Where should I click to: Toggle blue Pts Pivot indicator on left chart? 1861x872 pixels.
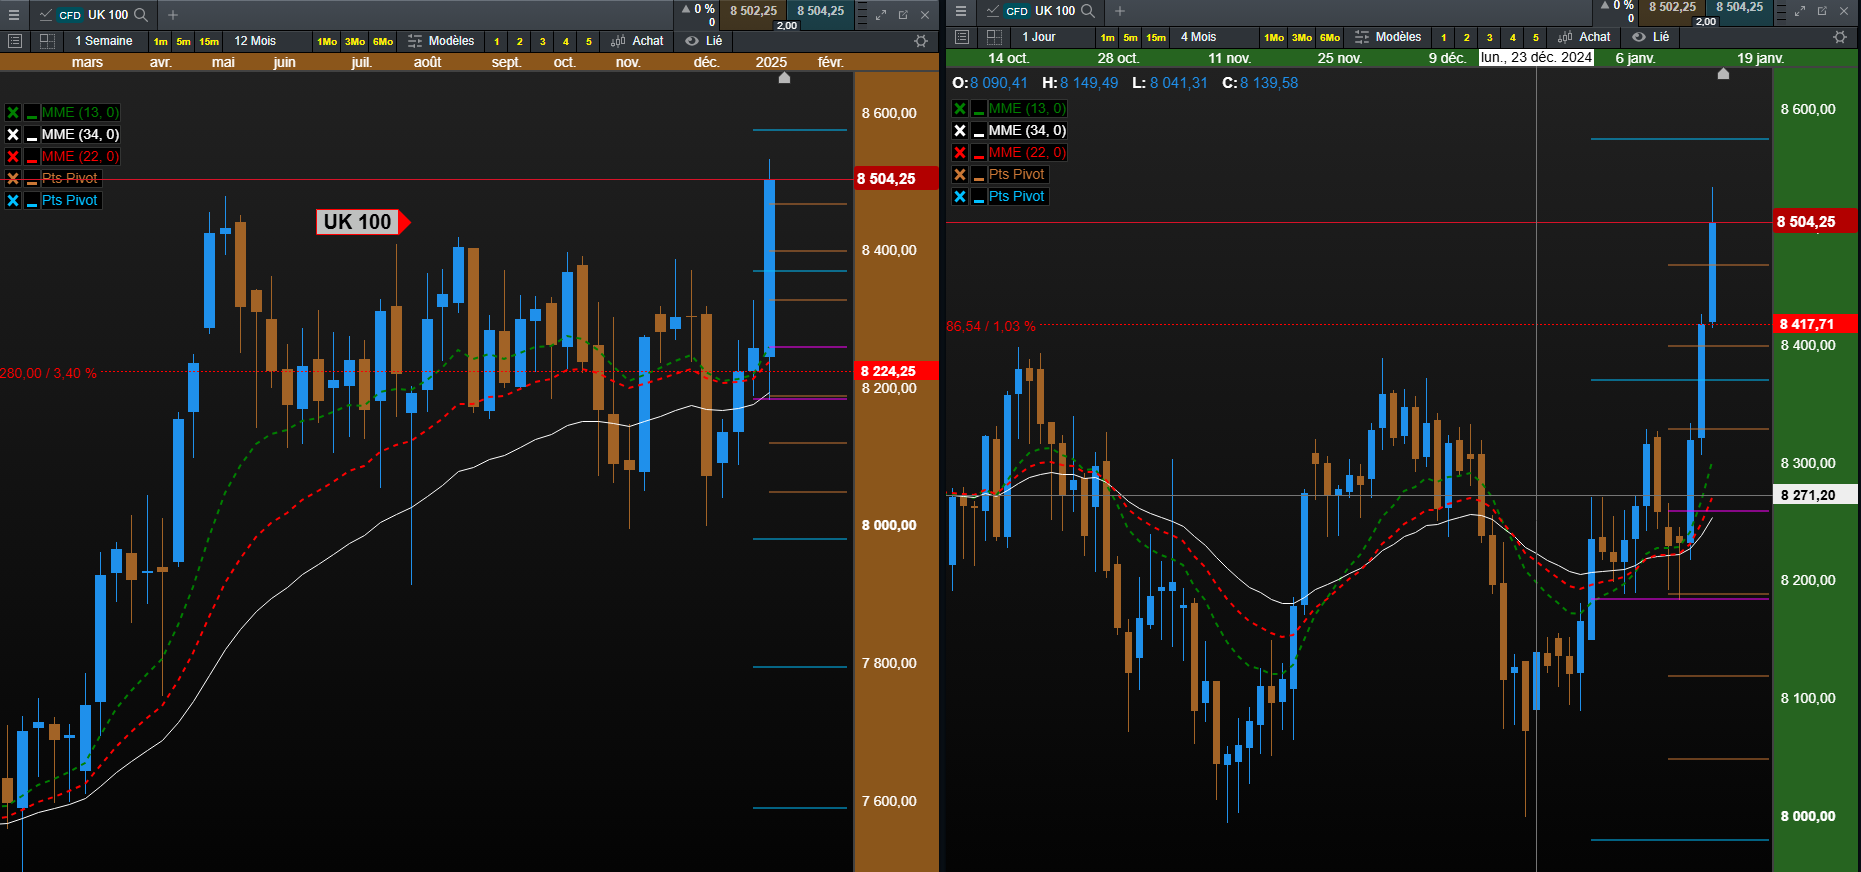click(13, 200)
